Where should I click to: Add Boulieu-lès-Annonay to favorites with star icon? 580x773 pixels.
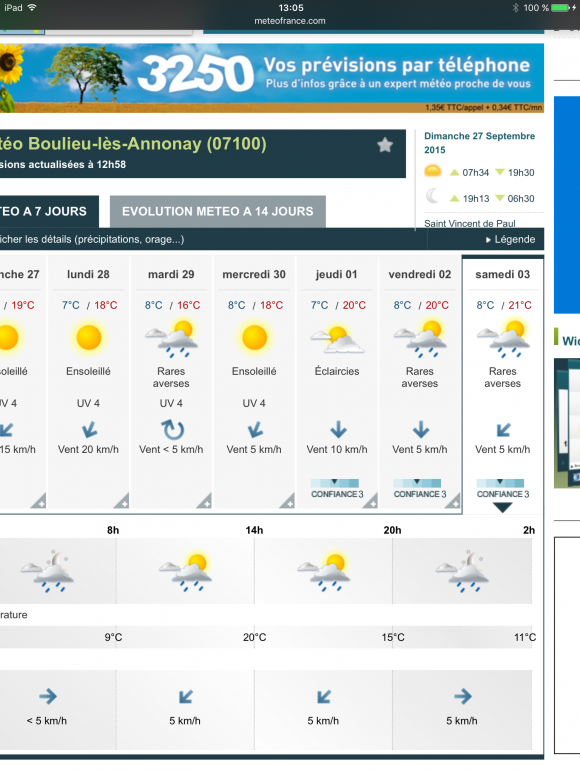385,145
